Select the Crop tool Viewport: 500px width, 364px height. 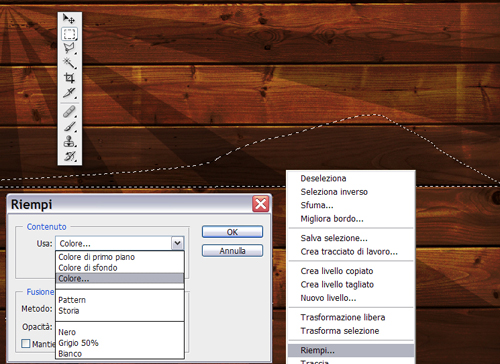[69, 78]
